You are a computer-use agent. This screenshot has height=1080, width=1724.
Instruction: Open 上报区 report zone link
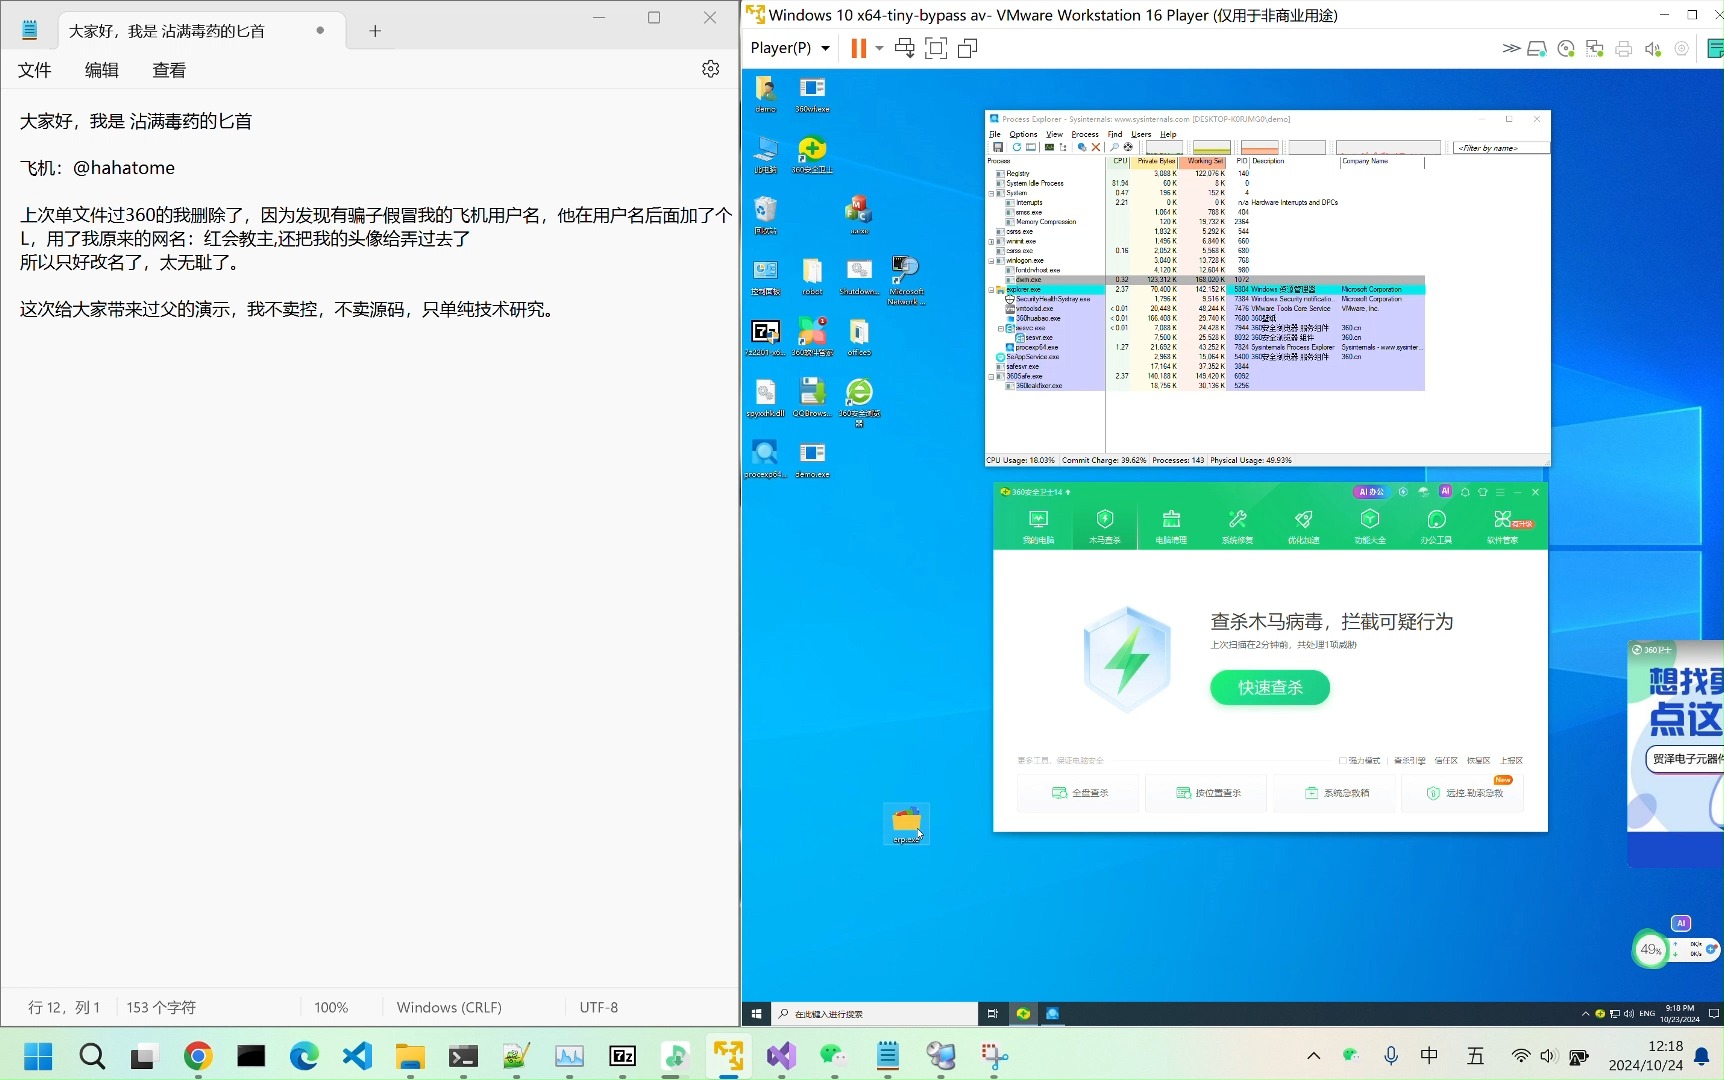1511,761
